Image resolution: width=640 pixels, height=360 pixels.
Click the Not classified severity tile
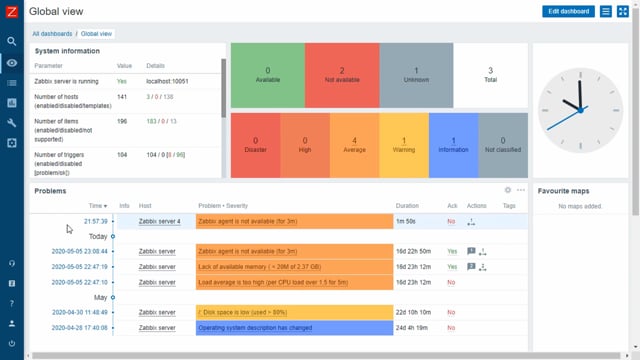pyautogui.click(x=503, y=145)
